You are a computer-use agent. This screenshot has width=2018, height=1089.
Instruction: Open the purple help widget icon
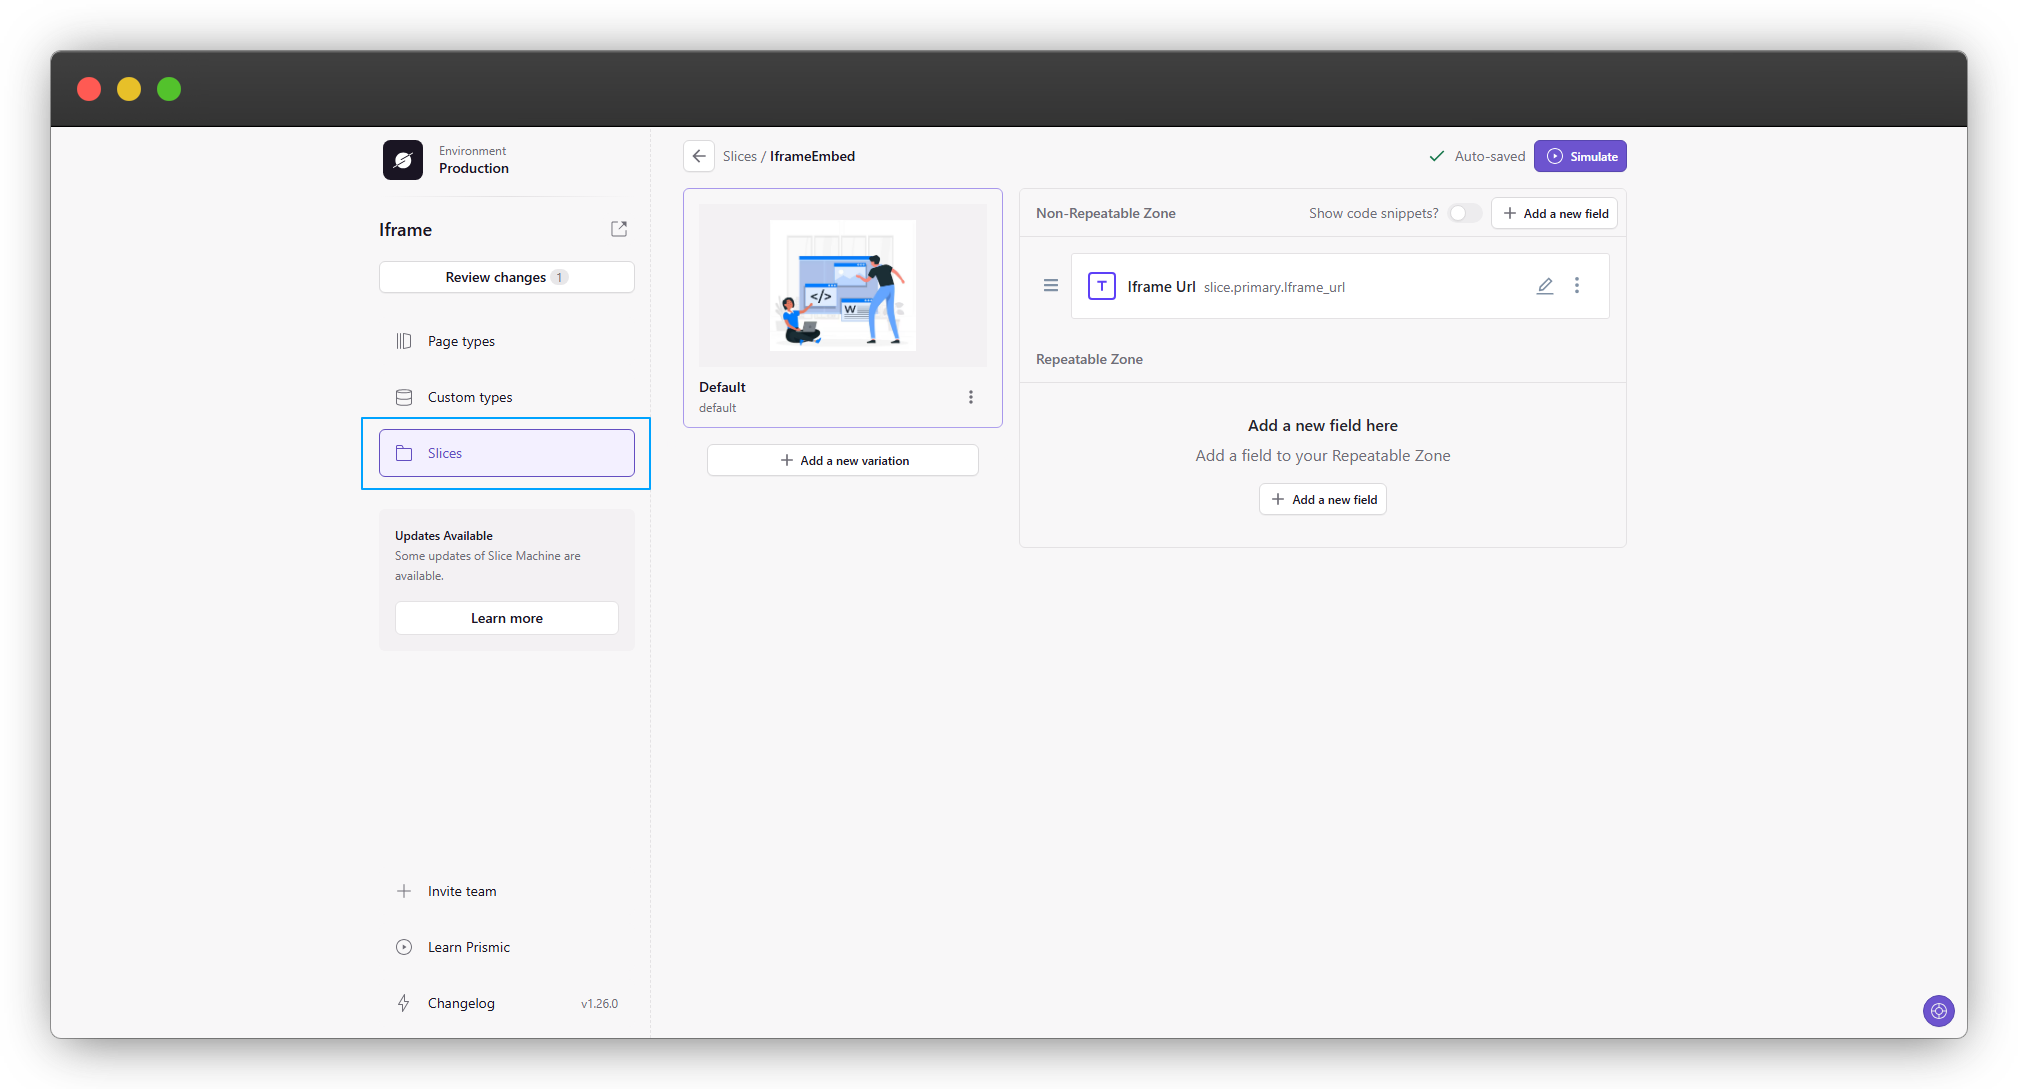tap(1939, 1011)
